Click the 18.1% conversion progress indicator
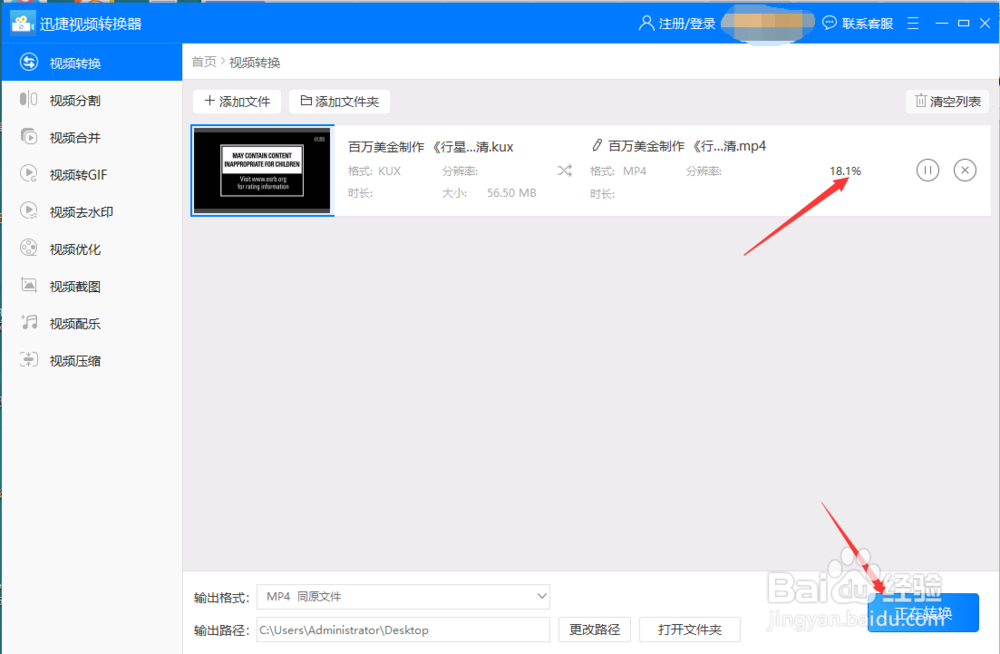Image resolution: width=1000 pixels, height=654 pixels. pyautogui.click(x=845, y=170)
